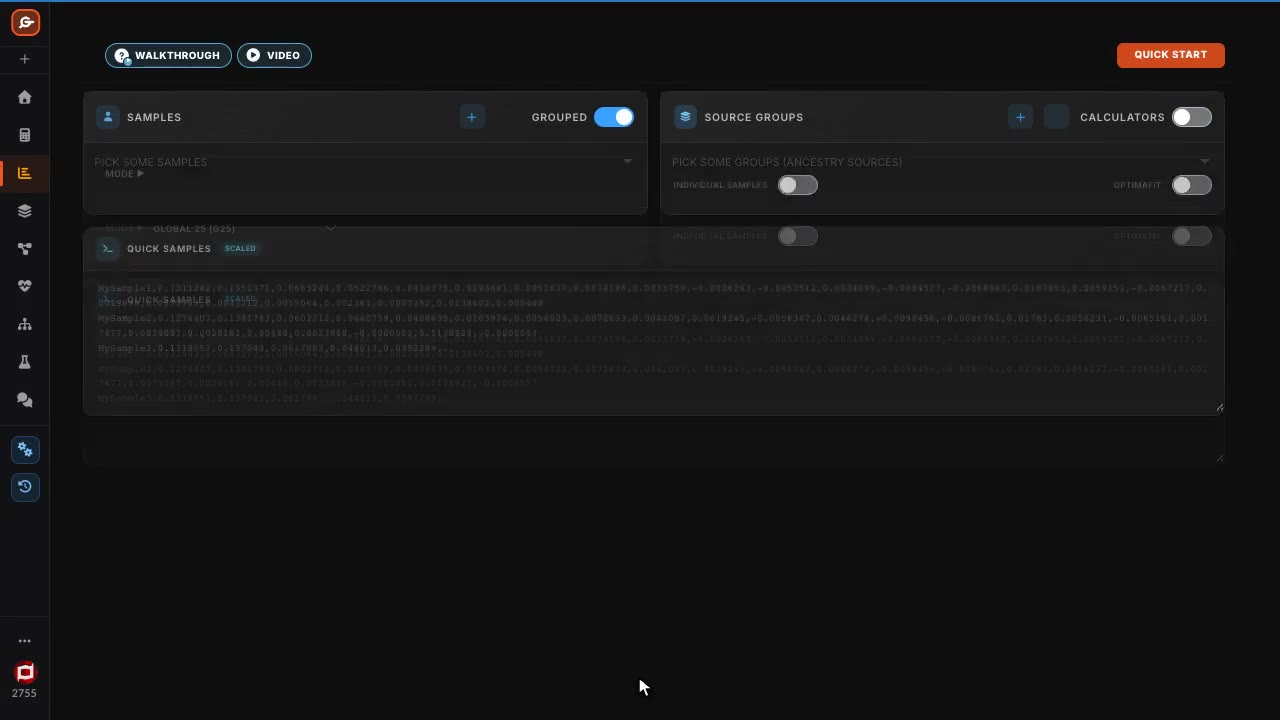Enable the Calculators toggle
The width and height of the screenshot is (1280, 720).
click(1192, 117)
